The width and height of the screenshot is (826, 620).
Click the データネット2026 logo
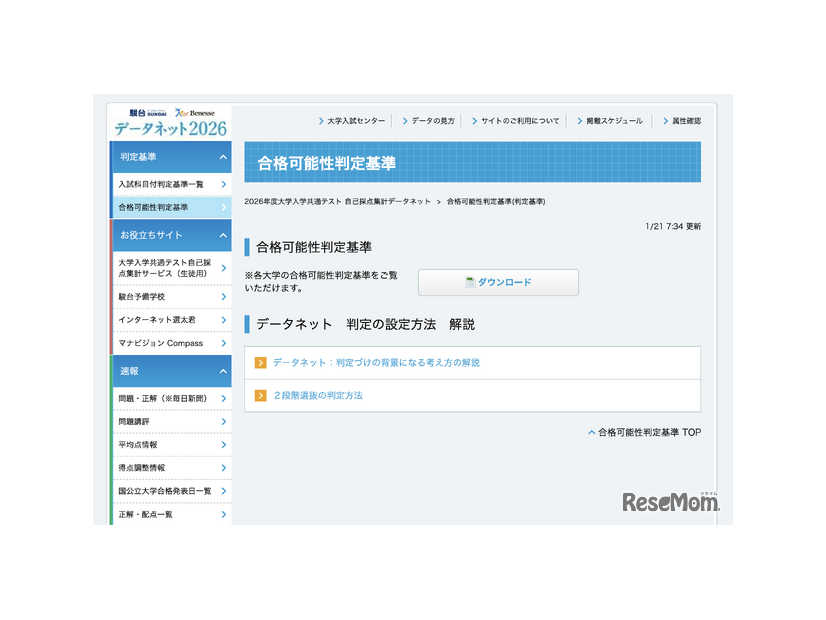(x=170, y=128)
